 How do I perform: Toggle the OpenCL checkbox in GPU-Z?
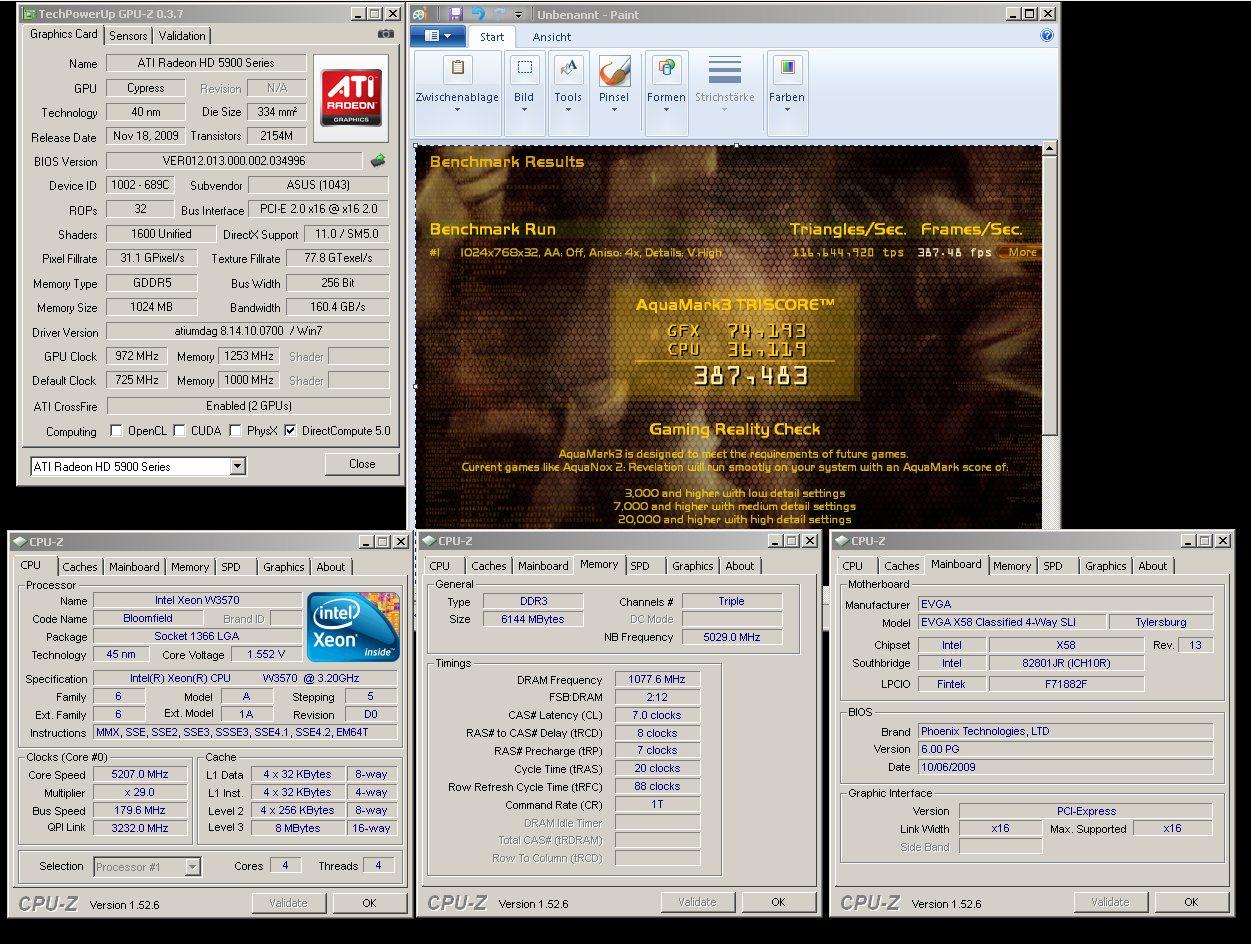coord(115,431)
